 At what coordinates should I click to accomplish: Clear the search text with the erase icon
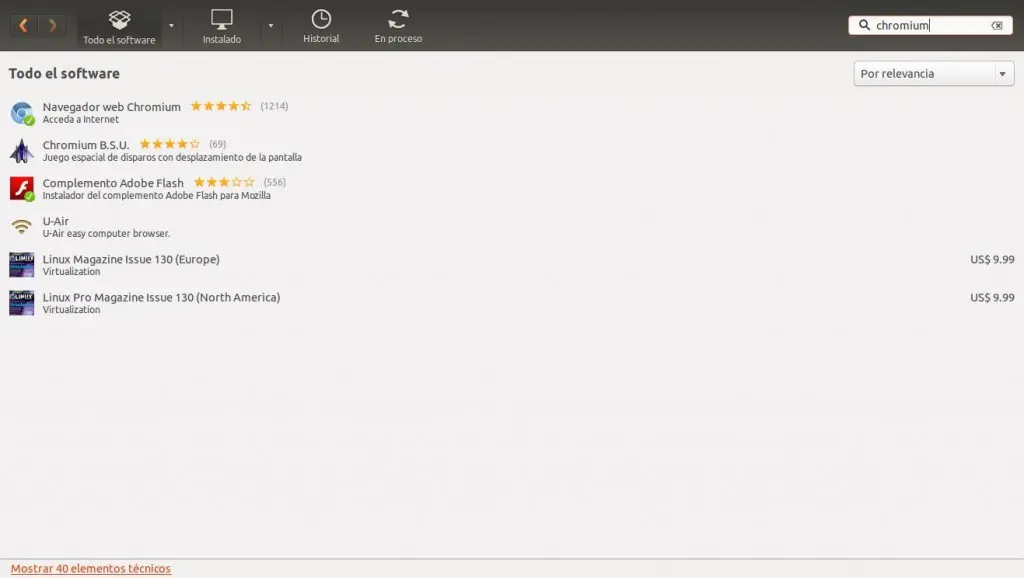[x=997, y=25]
